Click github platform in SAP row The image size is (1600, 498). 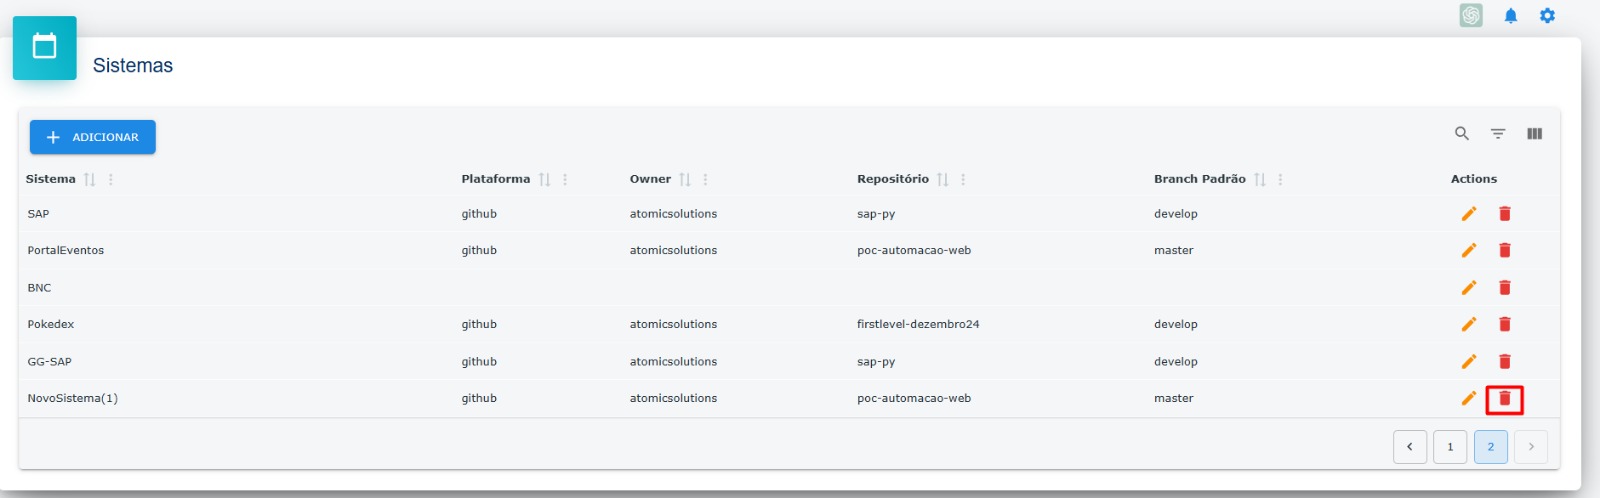click(479, 214)
